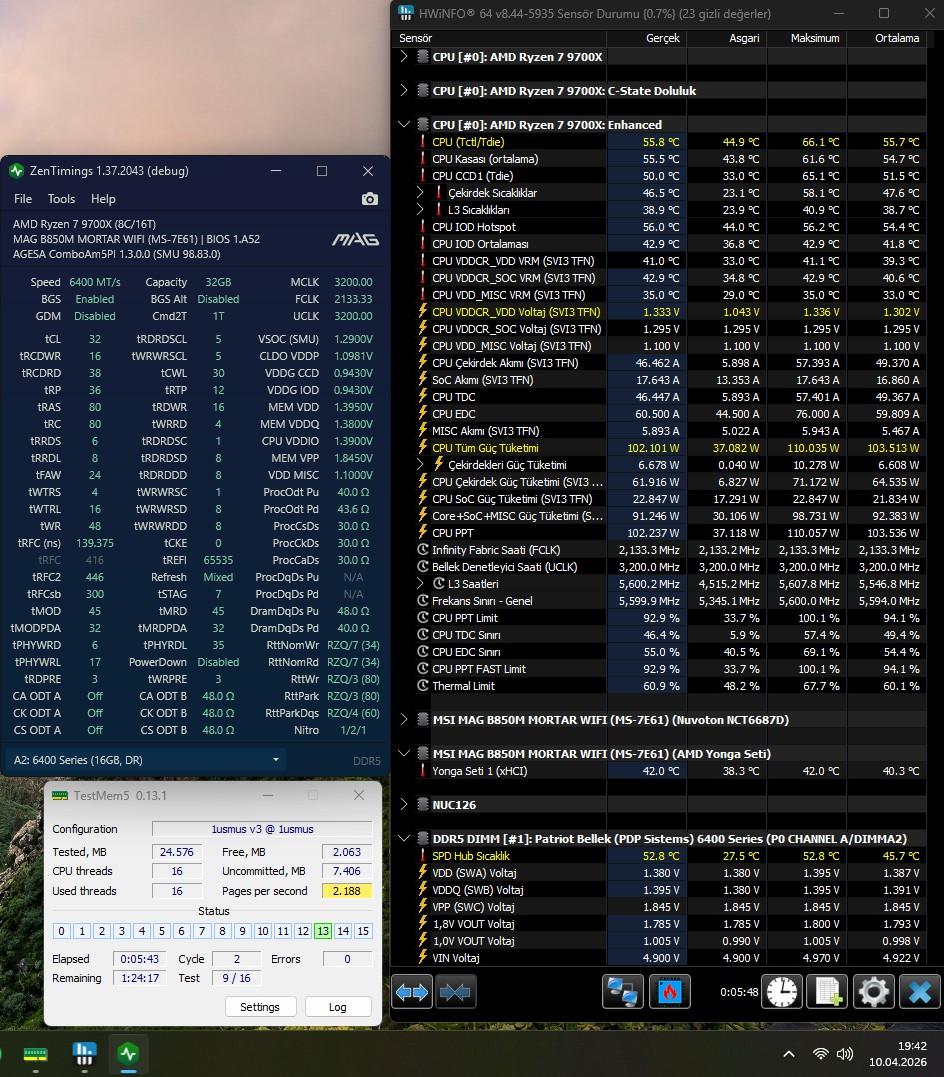The height and width of the screenshot is (1077, 944).
Task: Click Ortalama column header
Action: pyautogui.click(x=887, y=38)
